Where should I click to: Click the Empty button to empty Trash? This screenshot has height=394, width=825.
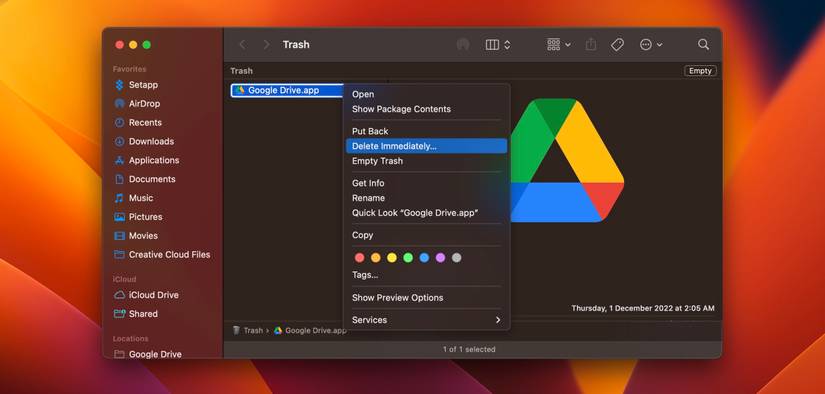700,71
